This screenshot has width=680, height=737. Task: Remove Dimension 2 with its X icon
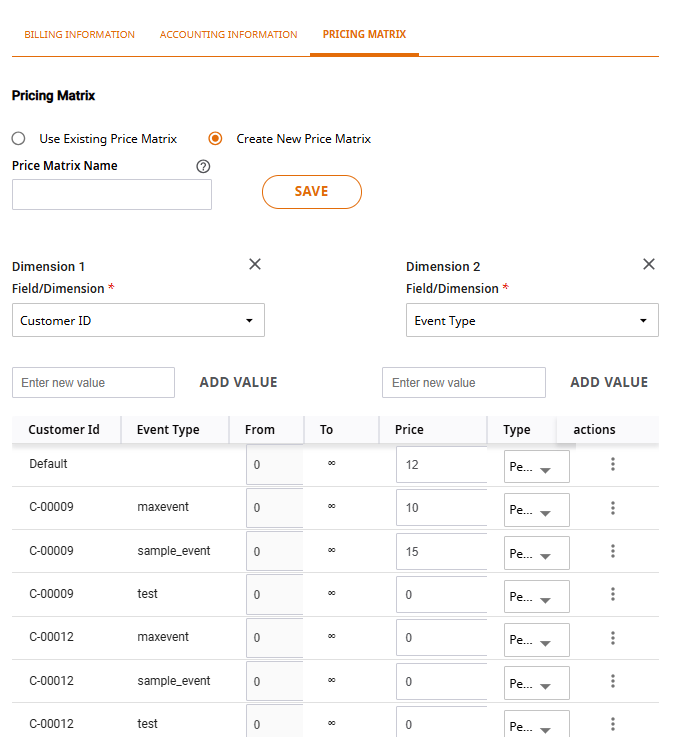[x=649, y=264]
